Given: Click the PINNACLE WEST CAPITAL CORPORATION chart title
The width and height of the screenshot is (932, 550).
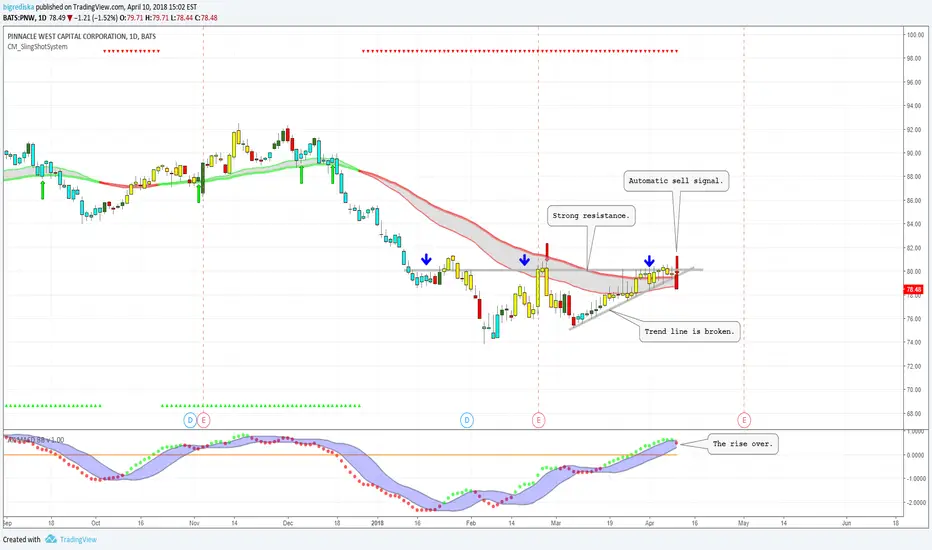Looking at the screenshot, I should point(81,36).
